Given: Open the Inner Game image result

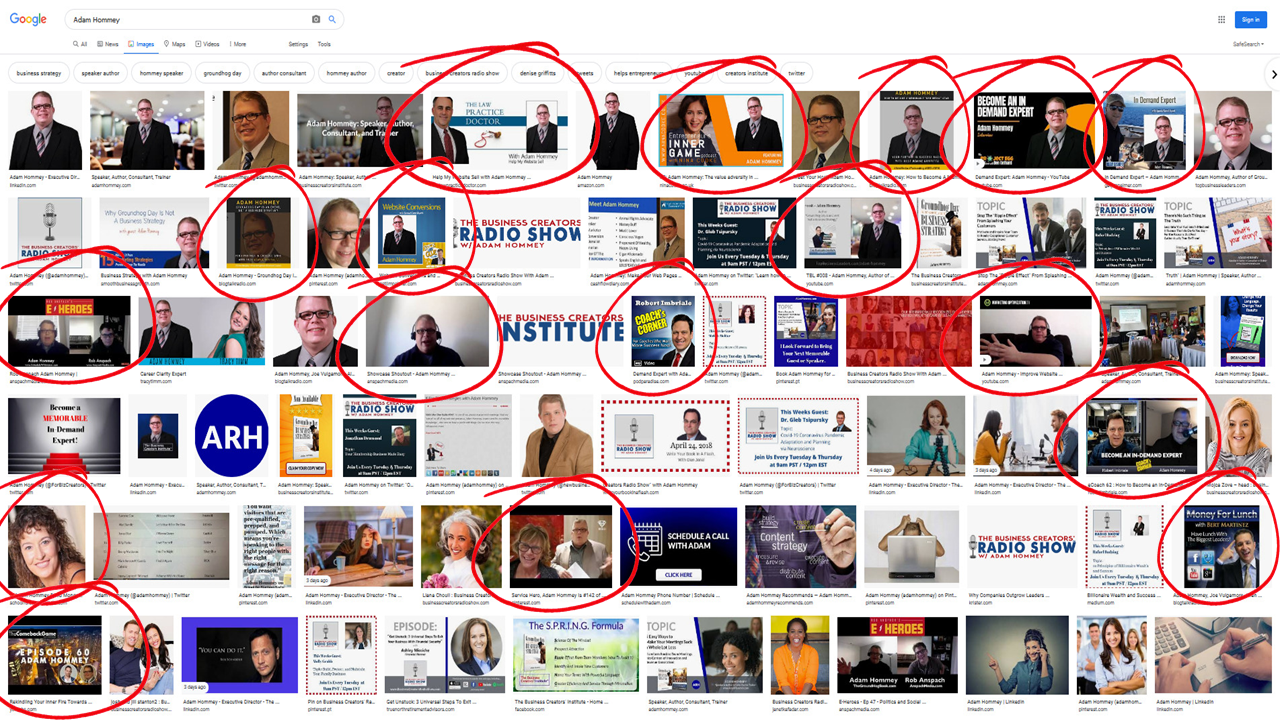Looking at the screenshot, I should 721,131.
